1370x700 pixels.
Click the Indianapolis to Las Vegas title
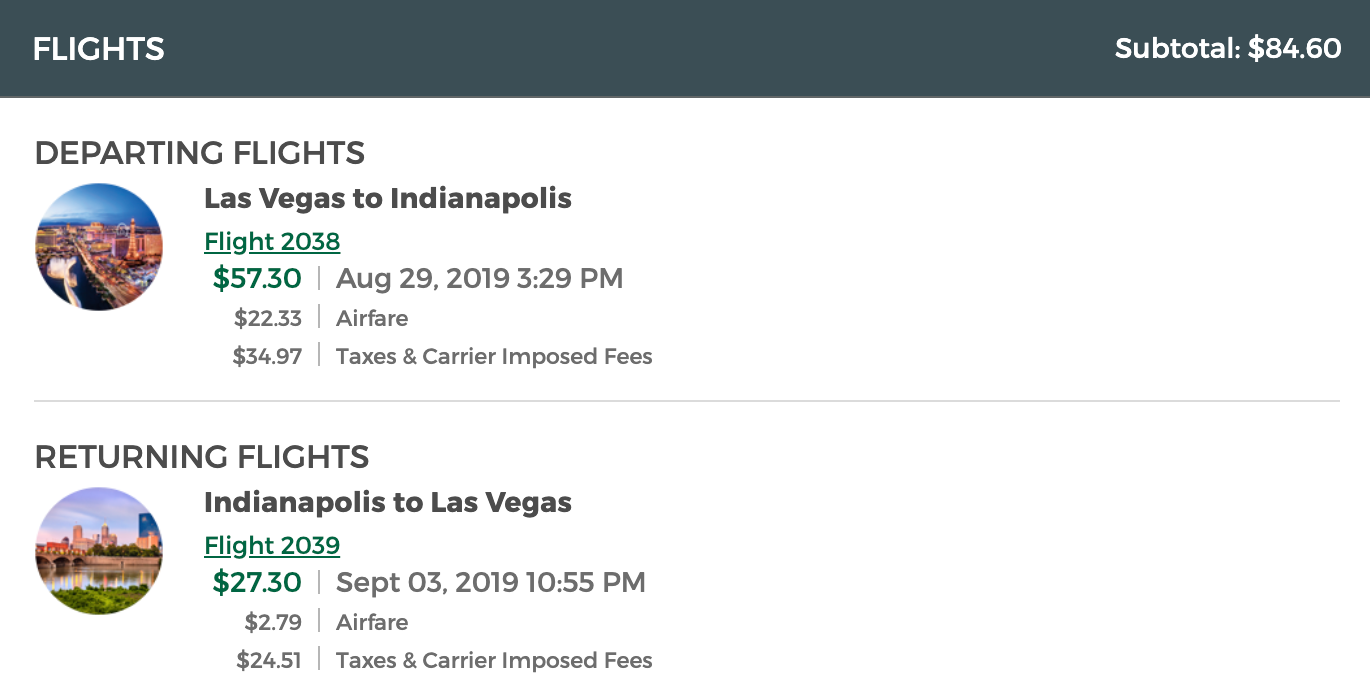click(x=388, y=502)
